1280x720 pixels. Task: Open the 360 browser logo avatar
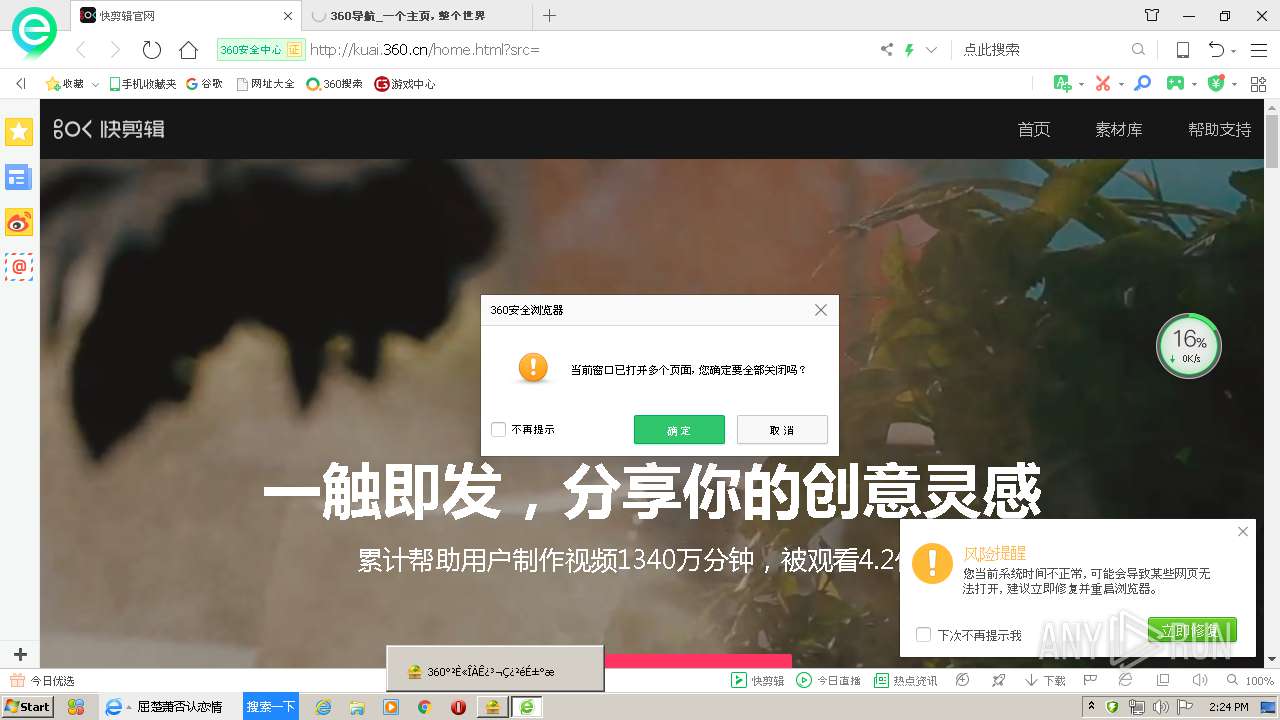pyautogui.click(x=34, y=32)
